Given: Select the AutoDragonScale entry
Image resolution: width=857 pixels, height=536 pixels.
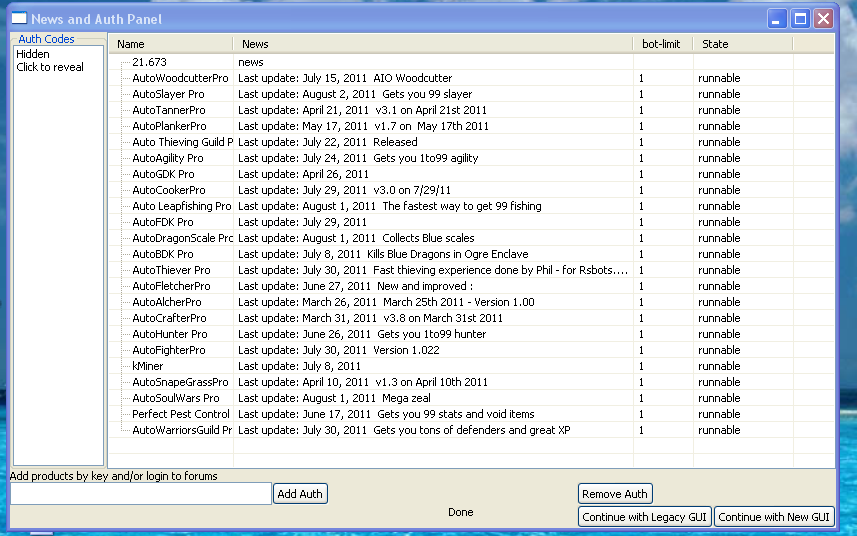Looking at the screenshot, I should pyautogui.click(x=183, y=238).
